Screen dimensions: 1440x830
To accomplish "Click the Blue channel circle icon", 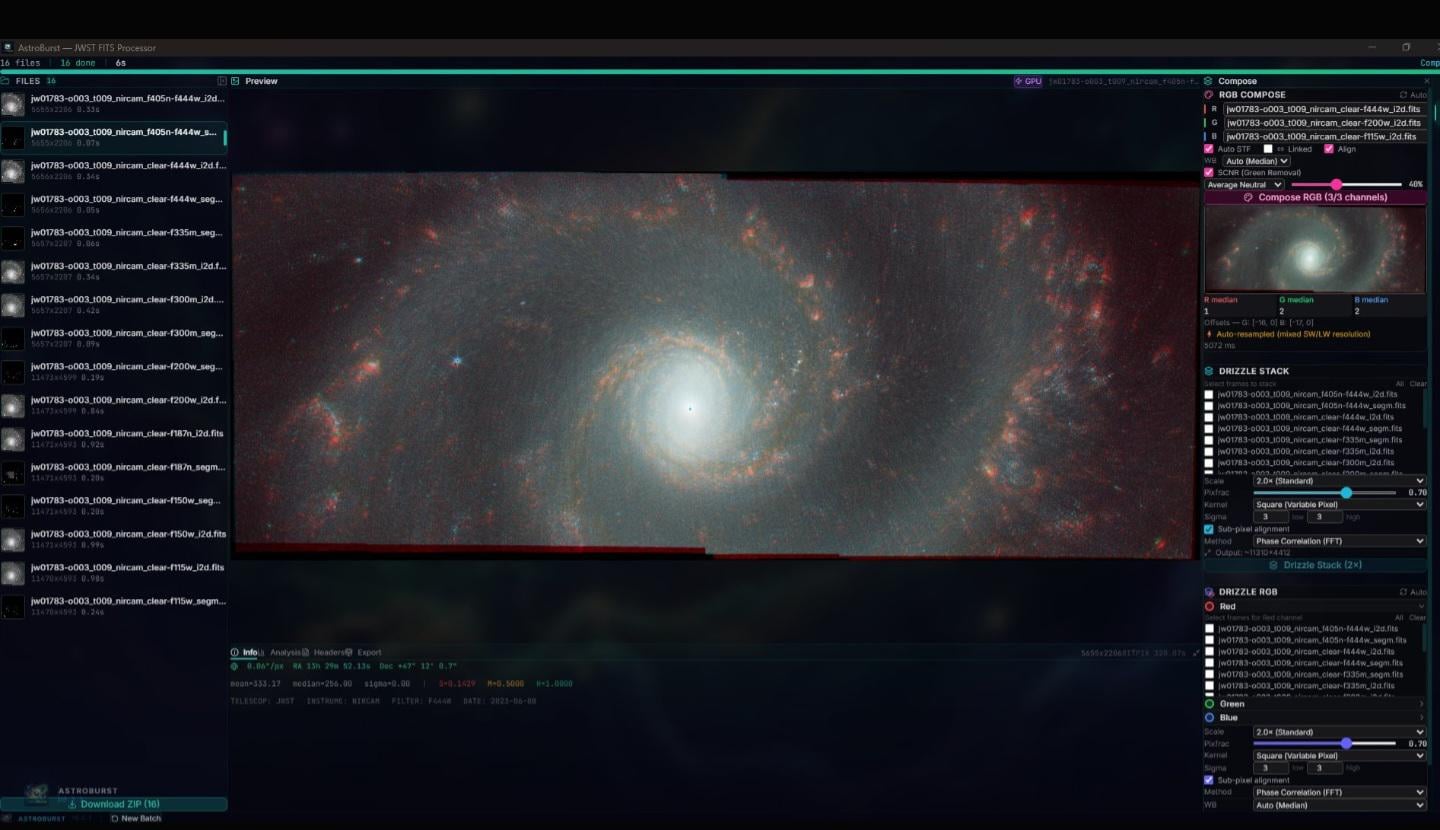I will pos(1210,717).
